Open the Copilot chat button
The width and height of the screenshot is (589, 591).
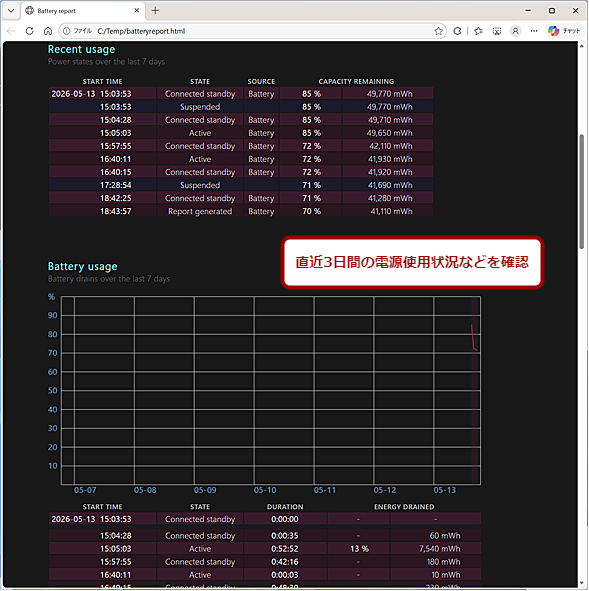[x=564, y=31]
